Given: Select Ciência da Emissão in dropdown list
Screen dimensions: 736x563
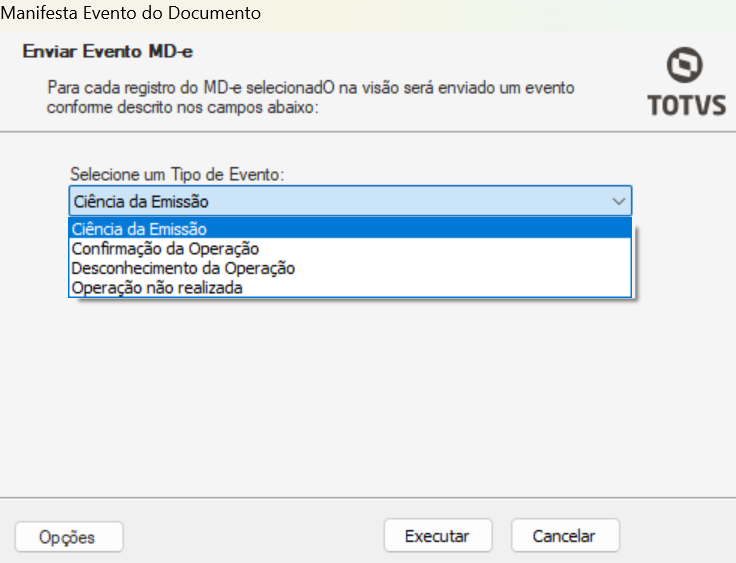Looking at the screenshot, I should click(350, 229).
